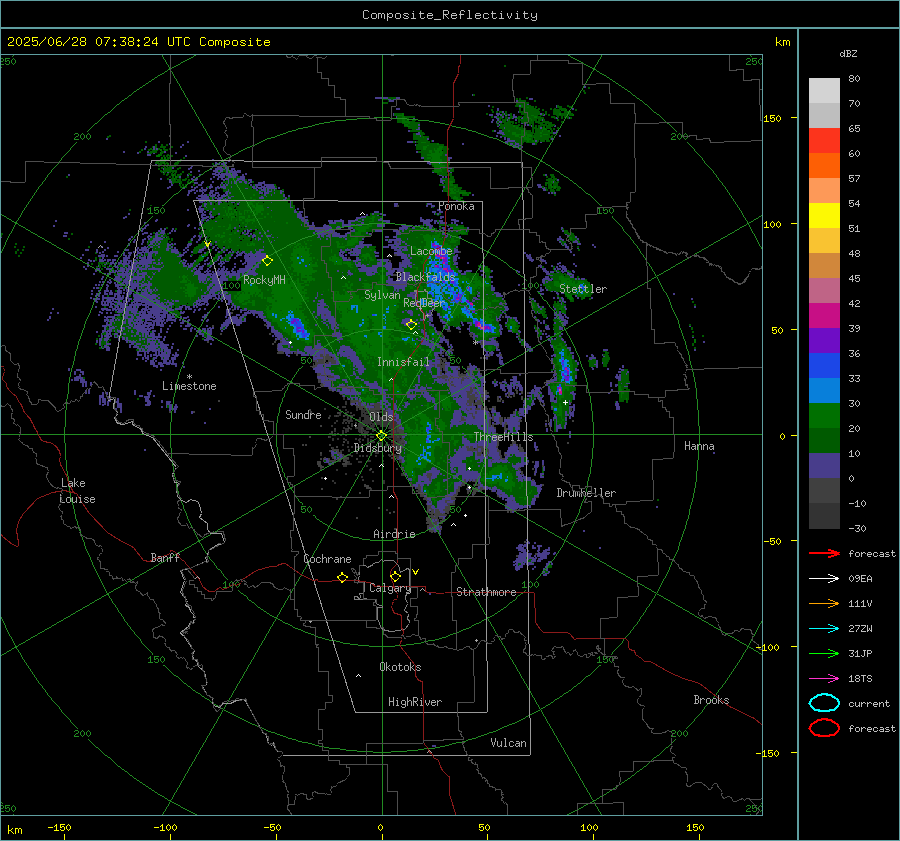Click the yellow diamond marker above Calgary
900x841 pixels.
click(395, 576)
